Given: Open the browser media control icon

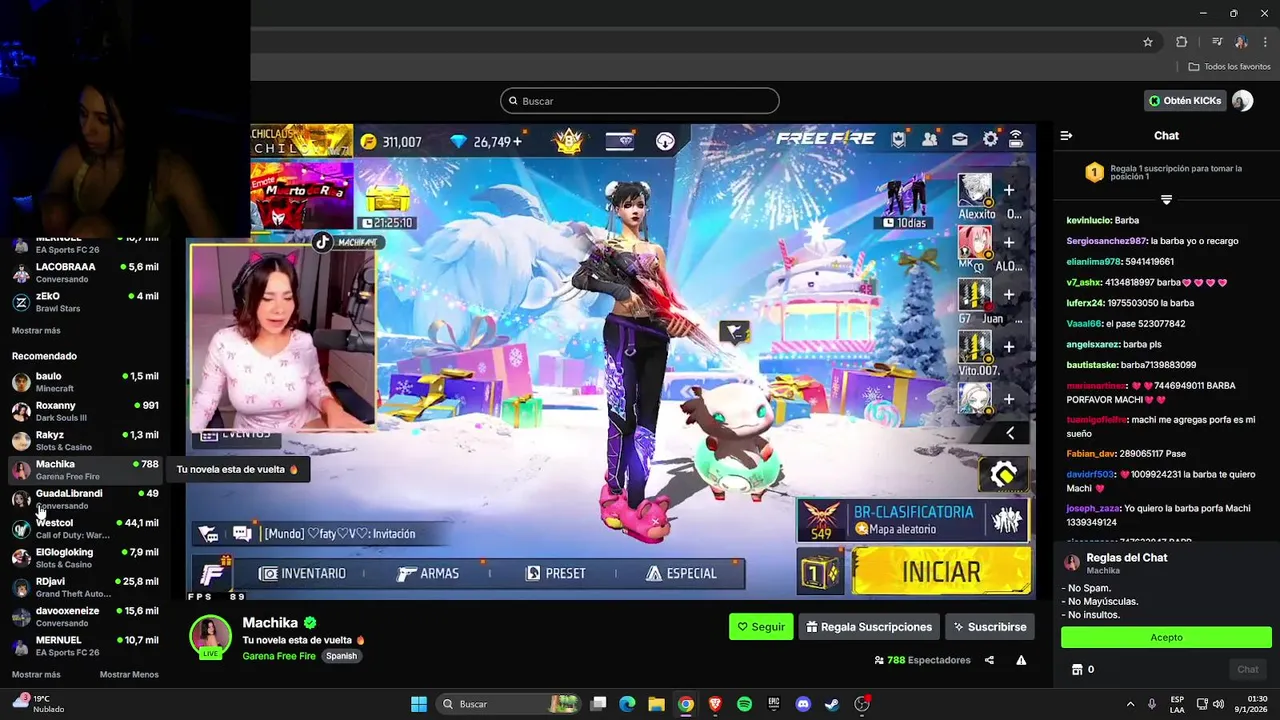Looking at the screenshot, I should pos(1217,42).
